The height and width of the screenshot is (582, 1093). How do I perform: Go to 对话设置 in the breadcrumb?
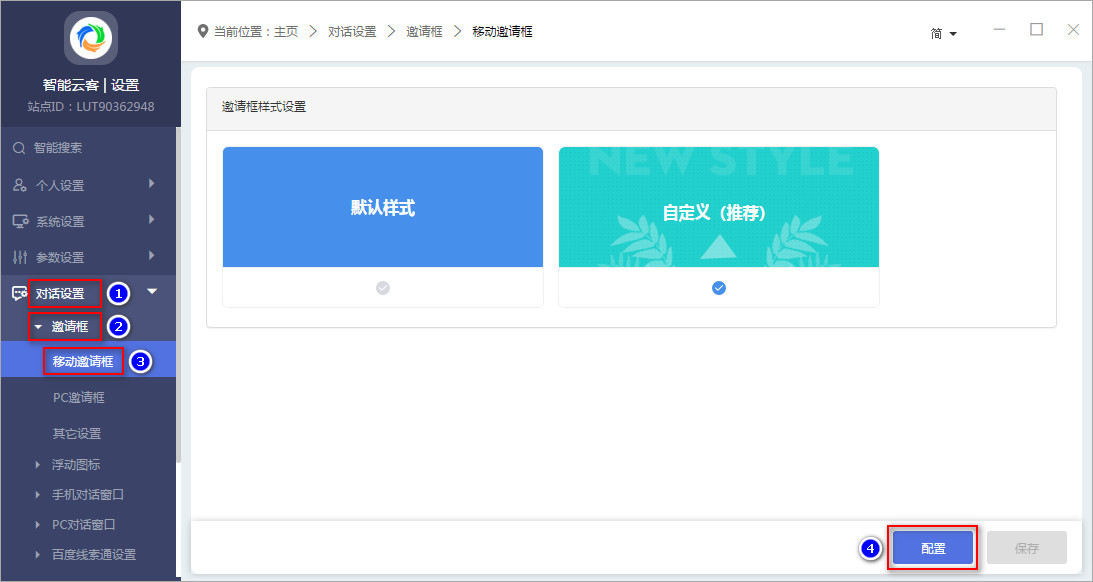pyautogui.click(x=352, y=31)
